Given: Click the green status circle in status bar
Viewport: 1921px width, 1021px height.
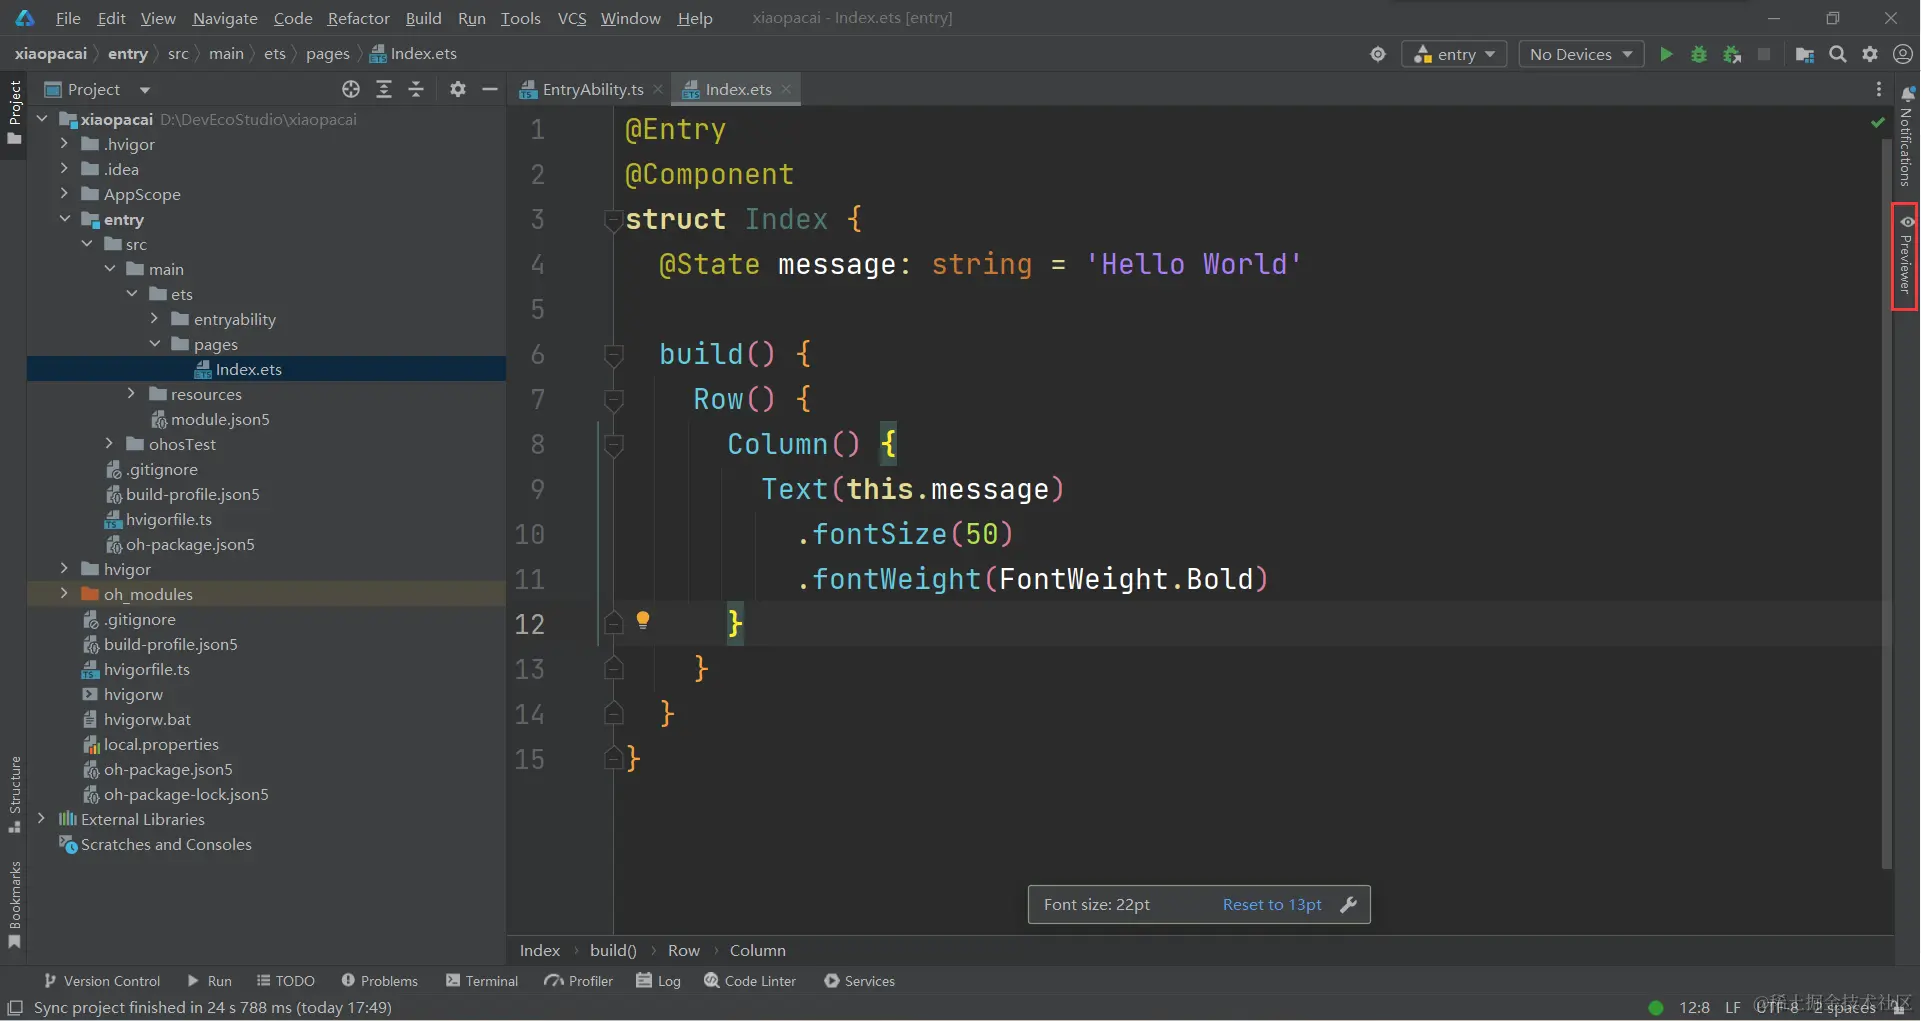Looking at the screenshot, I should click(1656, 1007).
